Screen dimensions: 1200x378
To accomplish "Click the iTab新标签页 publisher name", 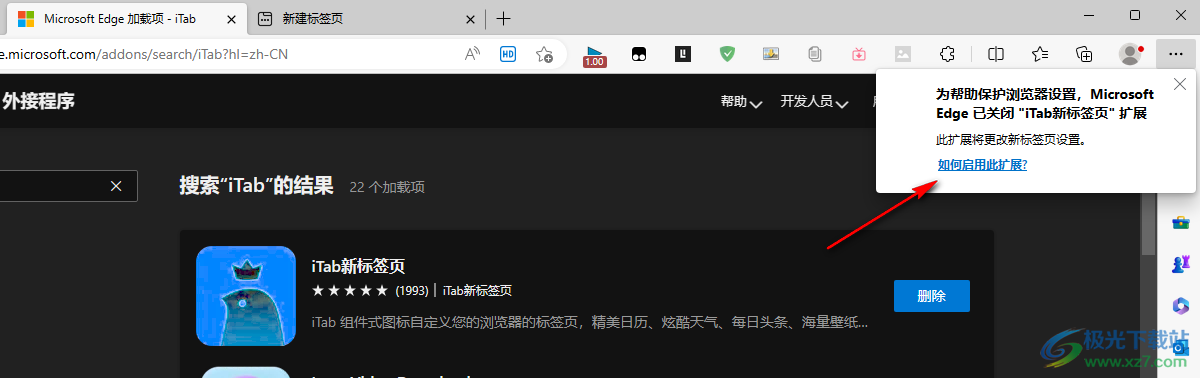I will 477,291.
